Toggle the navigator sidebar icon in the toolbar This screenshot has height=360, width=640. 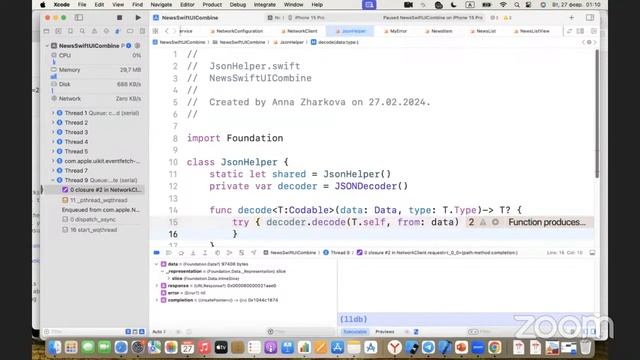click(x=79, y=18)
